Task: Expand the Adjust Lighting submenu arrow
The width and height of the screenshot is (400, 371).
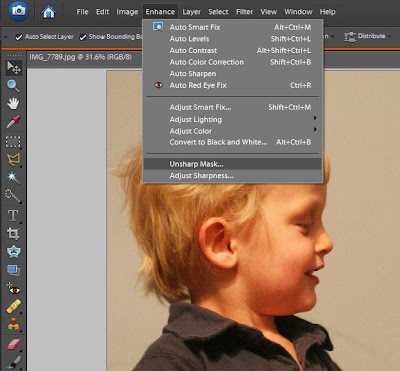Action: click(315, 118)
